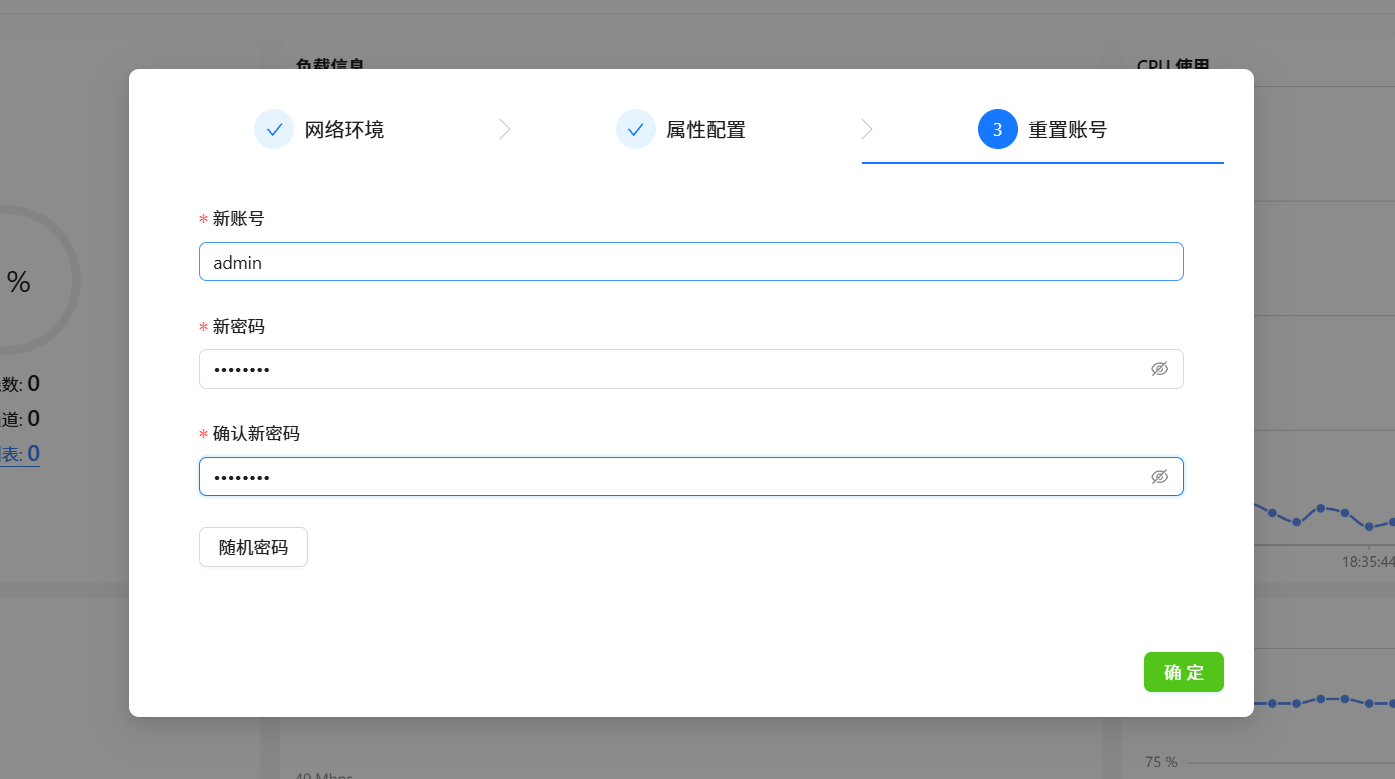Click the checkmark icon for 属性配置 step
Image resolution: width=1395 pixels, height=779 pixels.
tap(635, 129)
